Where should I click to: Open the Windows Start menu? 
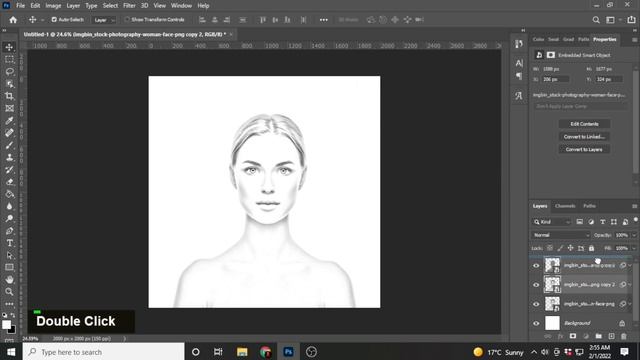click(x=11, y=352)
